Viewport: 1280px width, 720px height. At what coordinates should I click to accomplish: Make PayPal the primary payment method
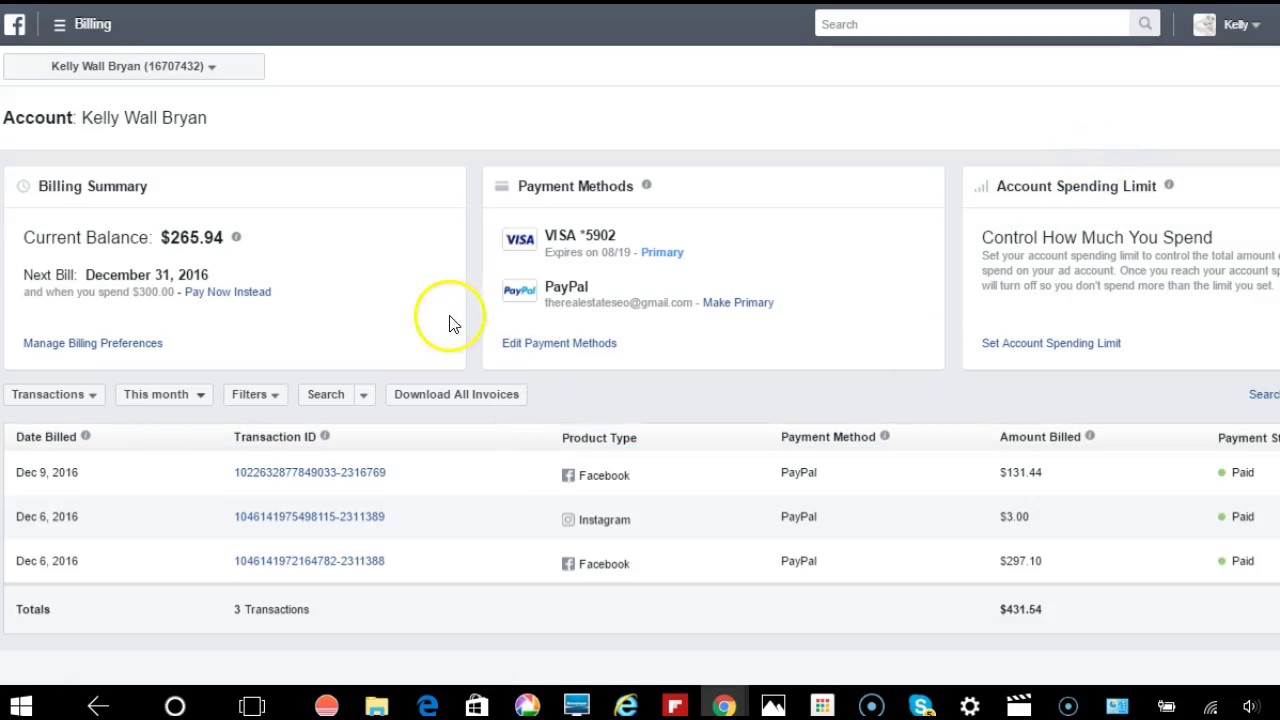tap(738, 302)
